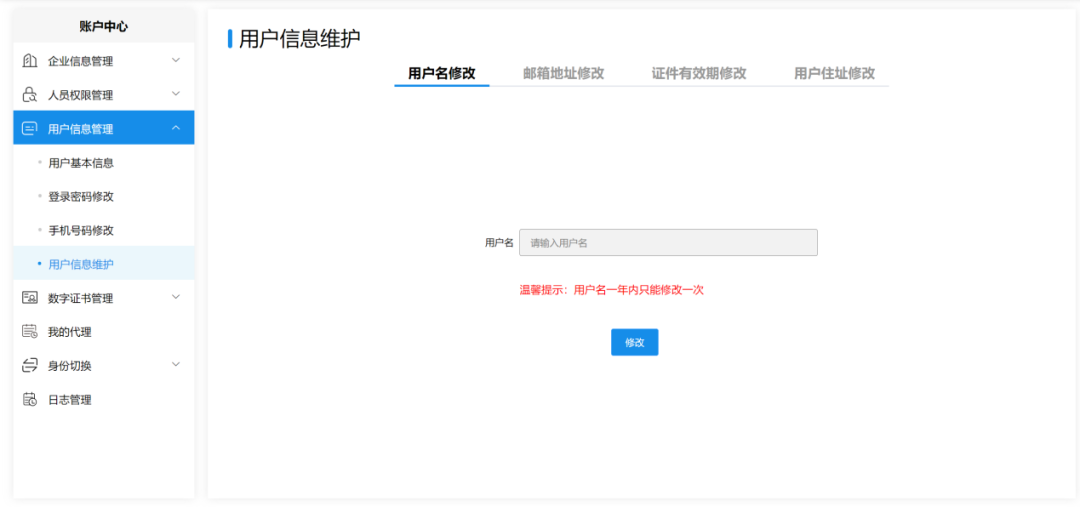Expand 身份切换 with its chevron

176,364
